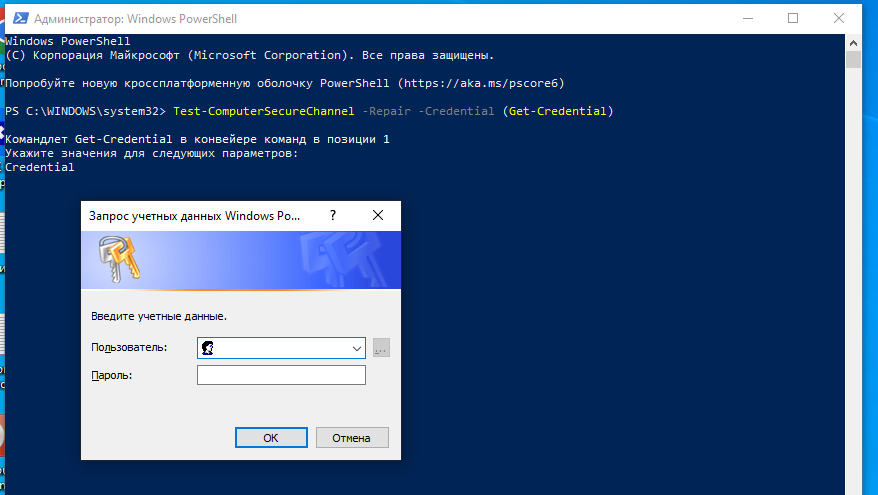Click the https://aka.ms/pscore6 URL text
The image size is (878, 495).
point(481,83)
